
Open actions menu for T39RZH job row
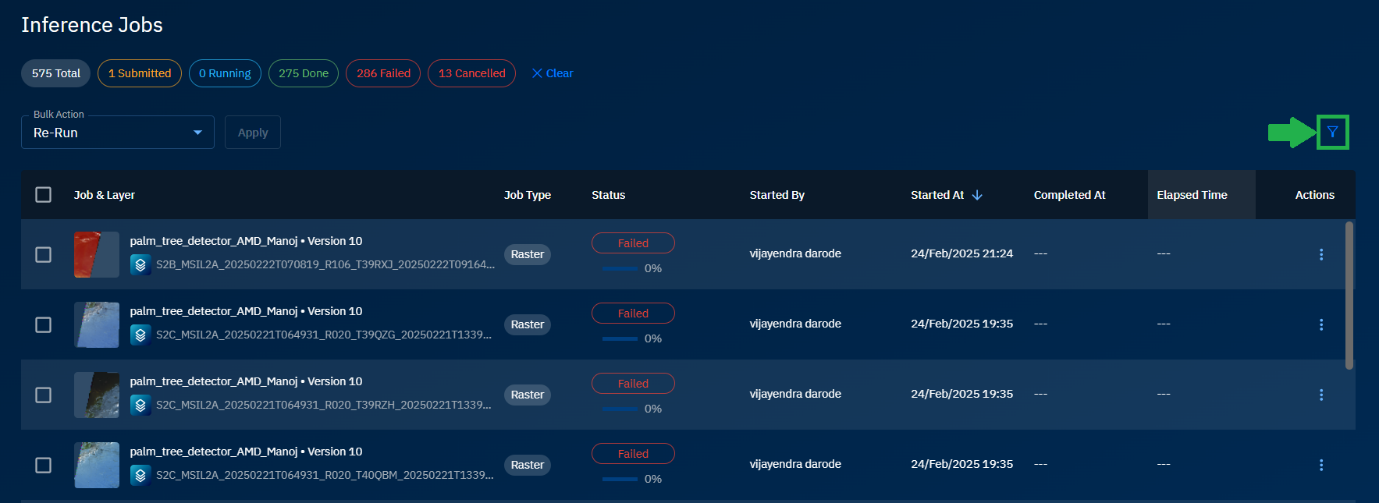[x=1321, y=395]
